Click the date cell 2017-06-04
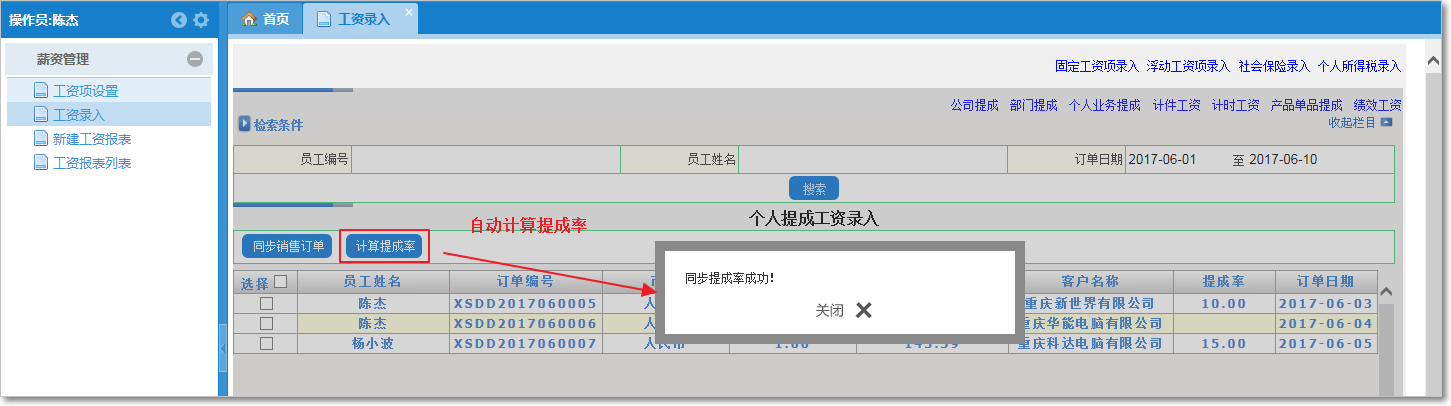This screenshot has height=406, width=1451. pos(1326,323)
